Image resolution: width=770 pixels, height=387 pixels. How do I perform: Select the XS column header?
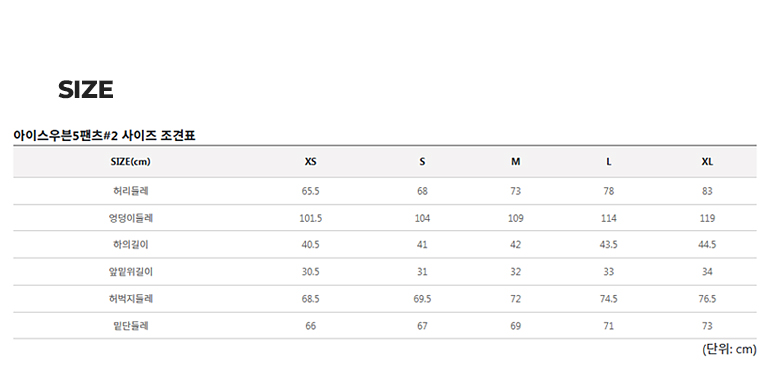click(x=310, y=162)
